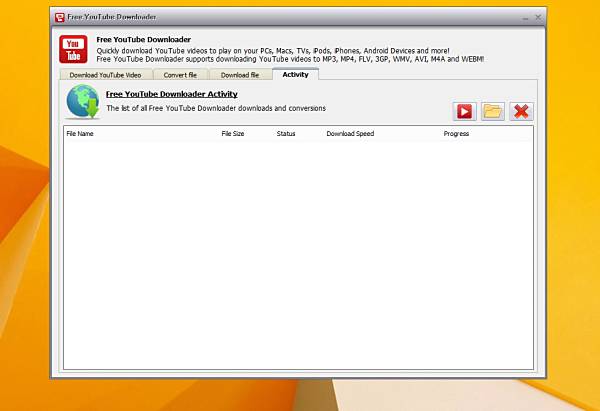Click the title bar application icon
This screenshot has width=600, height=411.
click(x=60, y=17)
